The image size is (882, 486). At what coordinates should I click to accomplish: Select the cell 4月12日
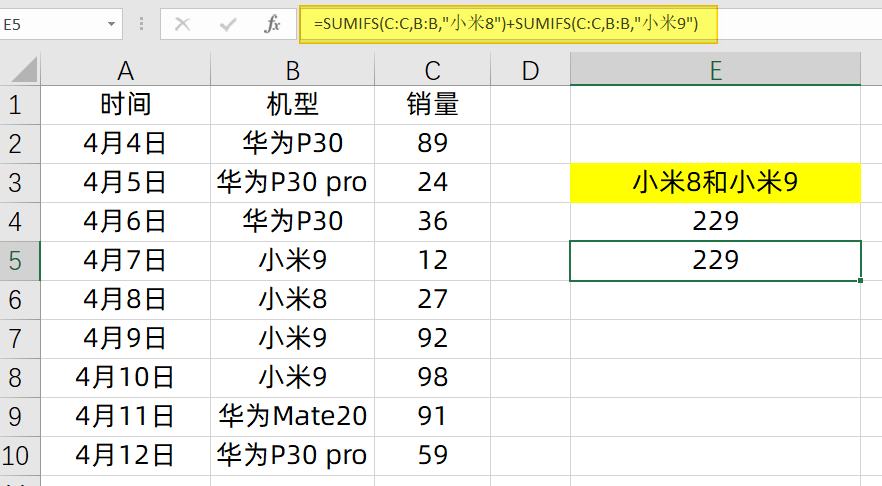[x=125, y=455]
